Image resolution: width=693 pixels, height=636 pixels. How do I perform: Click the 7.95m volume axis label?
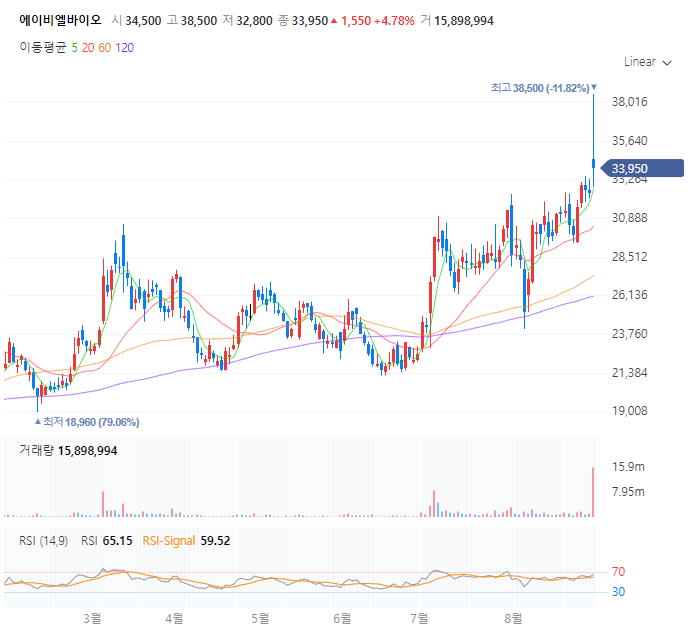click(628, 492)
